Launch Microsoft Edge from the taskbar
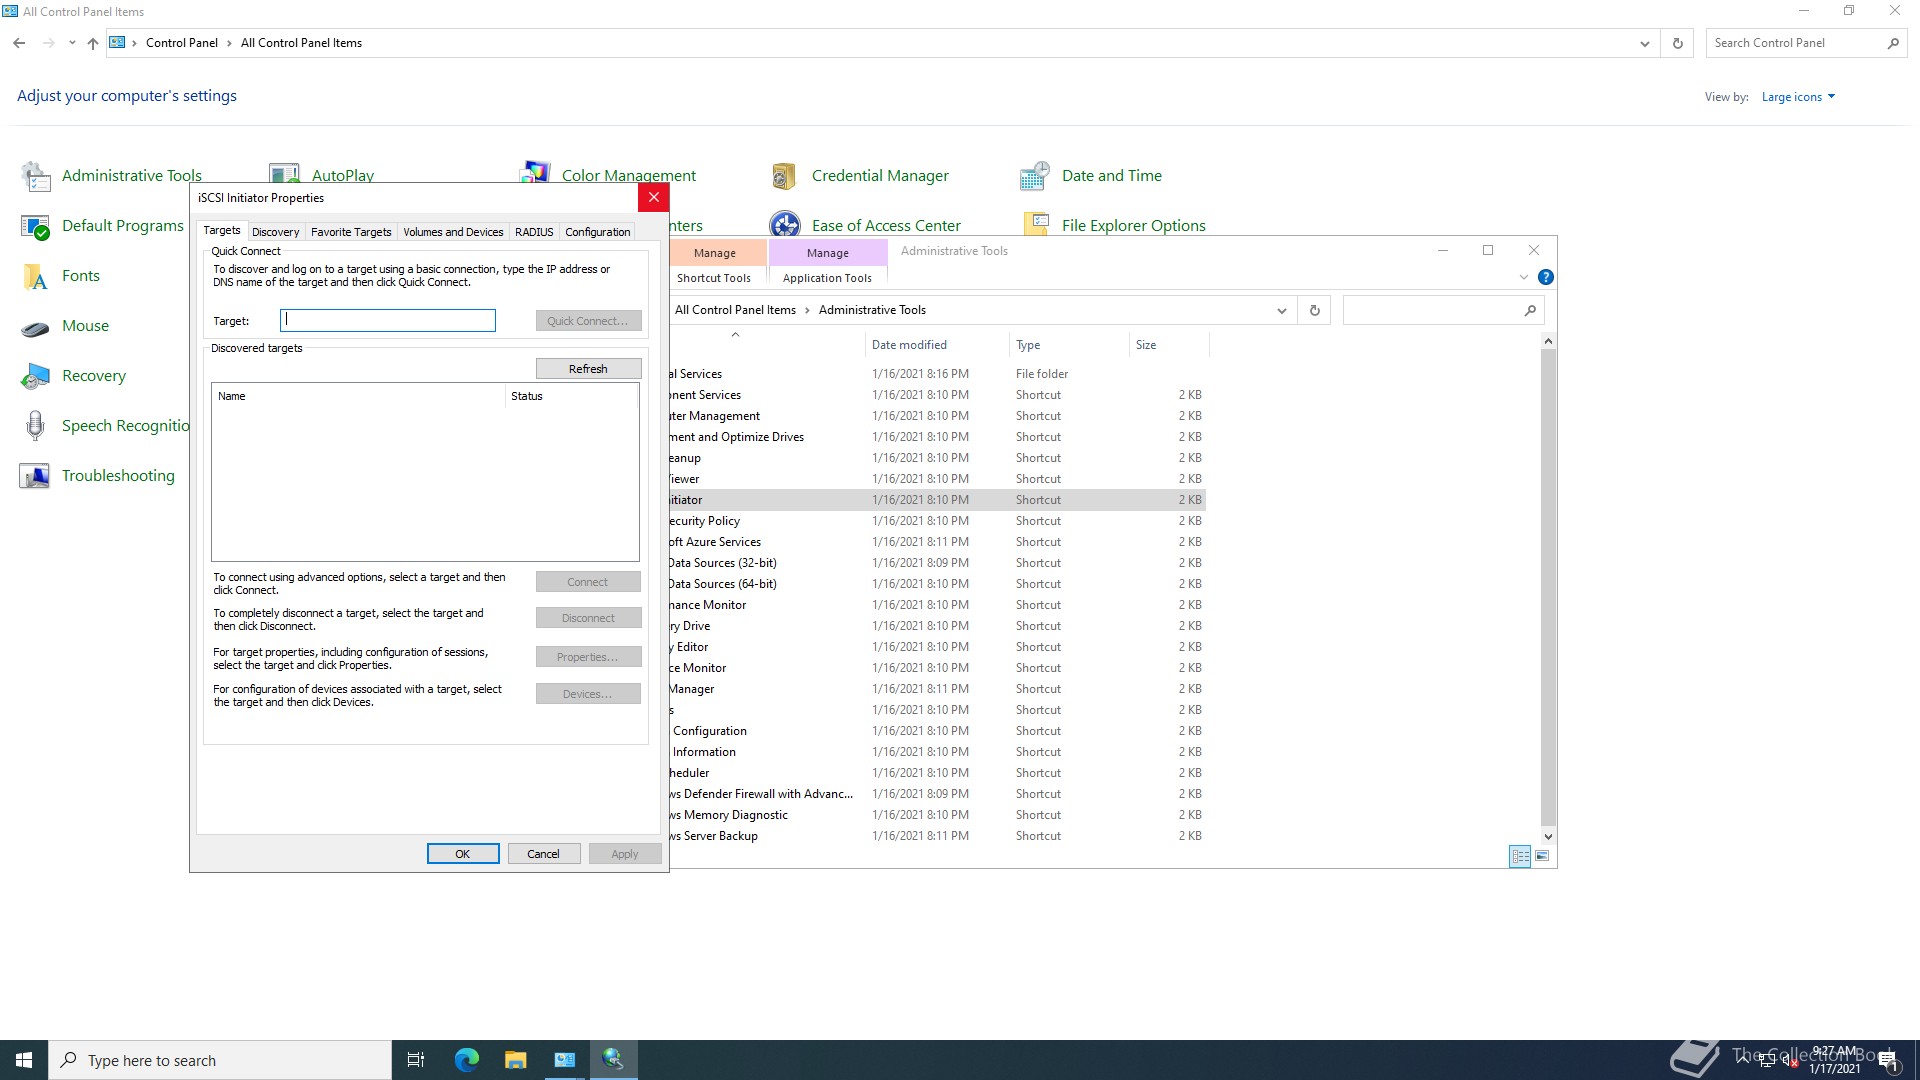 tap(467, 1060)
